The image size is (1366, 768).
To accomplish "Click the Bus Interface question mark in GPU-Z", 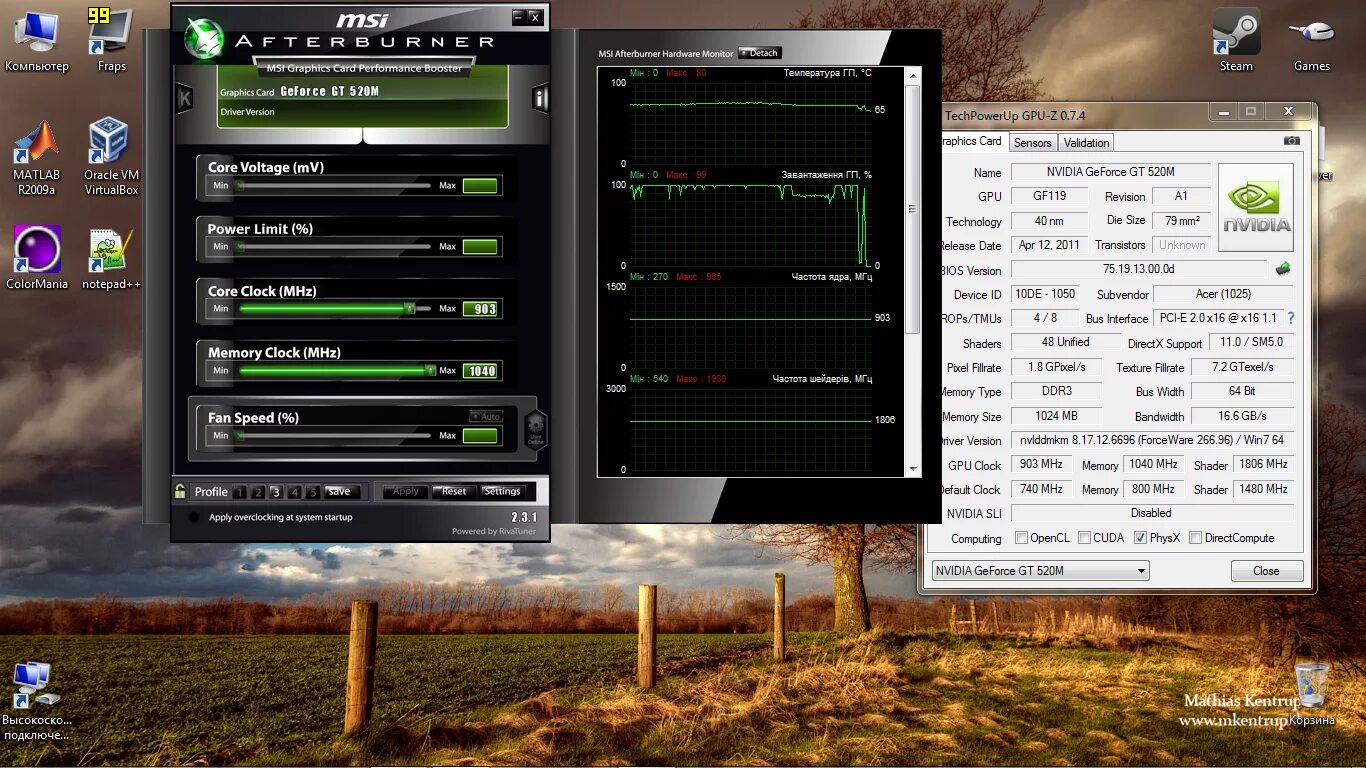I will point(1291,318).
